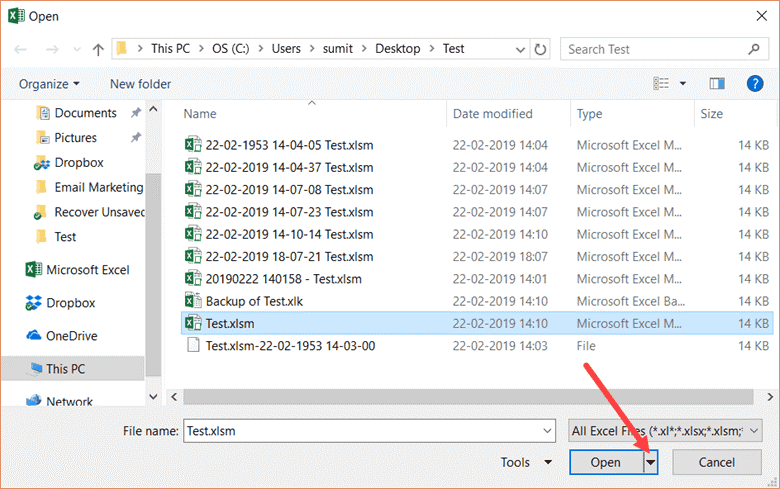Click the Help question mark icon
The width and height of the screenshot is (780, 489).
tap(755, 84)
